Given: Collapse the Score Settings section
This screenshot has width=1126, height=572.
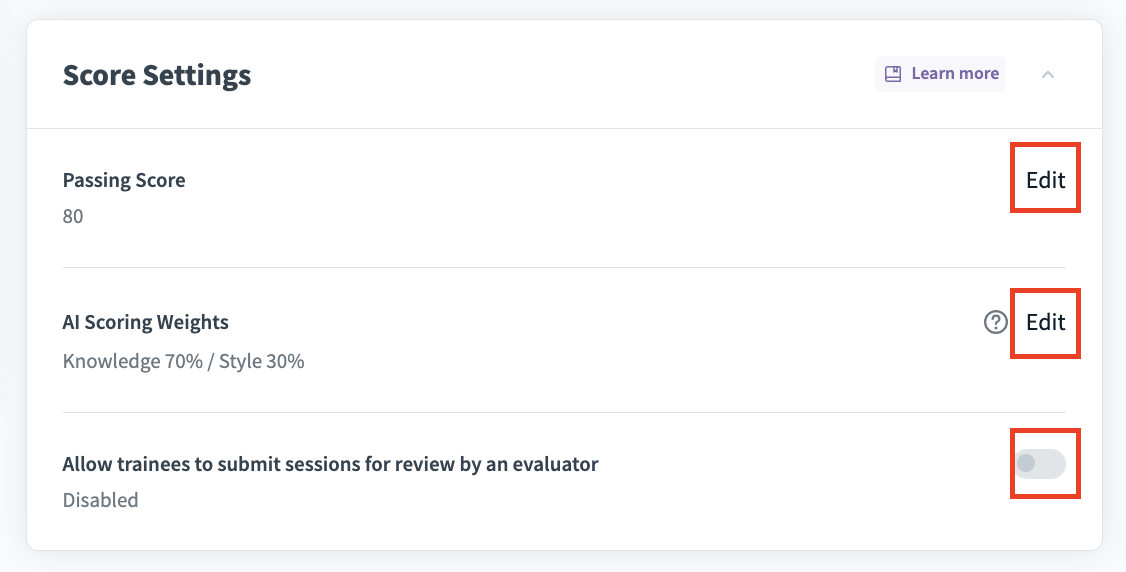Looking at the screenshot, I should [x=1048, y=74].
